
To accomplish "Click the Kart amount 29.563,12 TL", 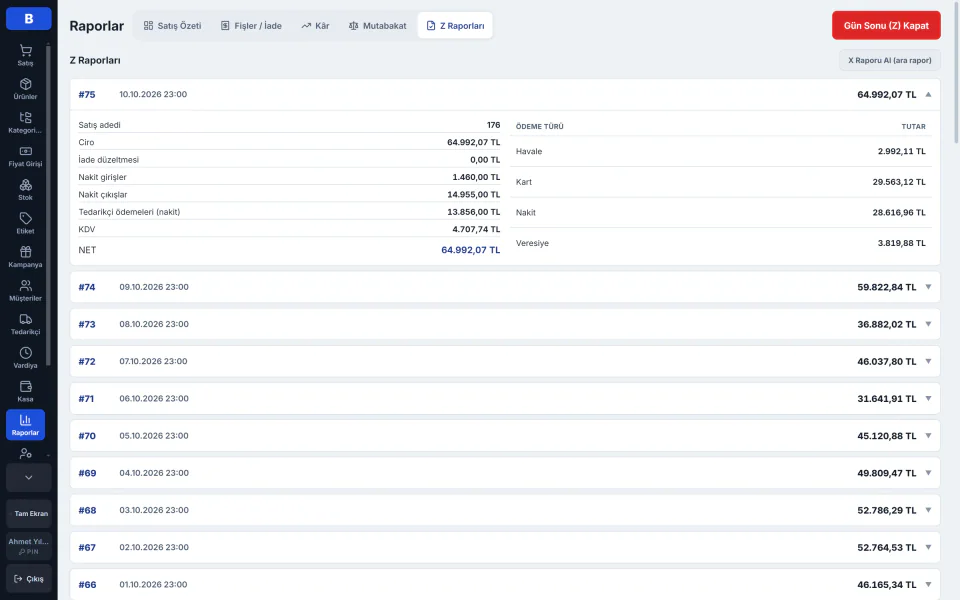I will click(x=899, y=182).
